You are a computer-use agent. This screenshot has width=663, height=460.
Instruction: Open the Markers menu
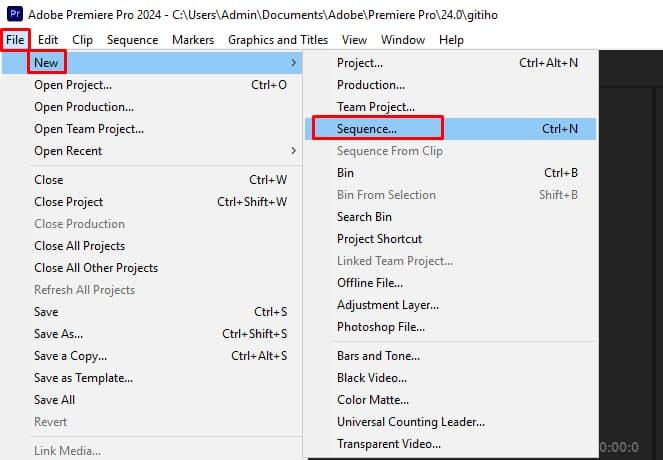(193, 40)
